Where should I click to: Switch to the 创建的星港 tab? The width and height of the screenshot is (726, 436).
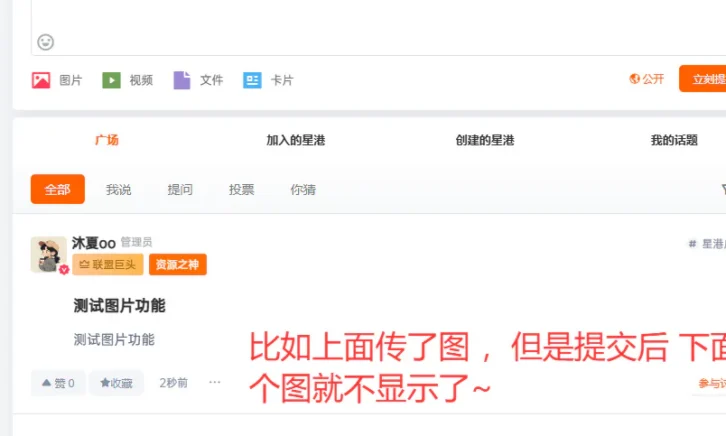click(x=485, y=140)
